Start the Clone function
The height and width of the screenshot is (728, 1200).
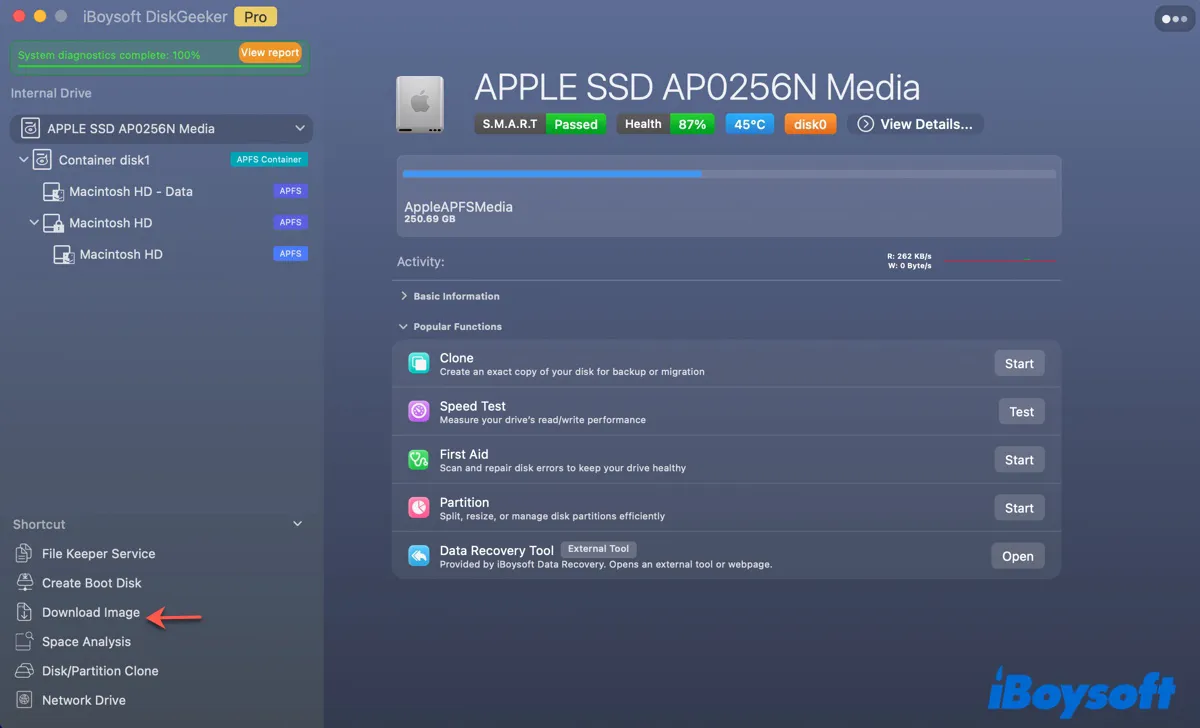1019,363
